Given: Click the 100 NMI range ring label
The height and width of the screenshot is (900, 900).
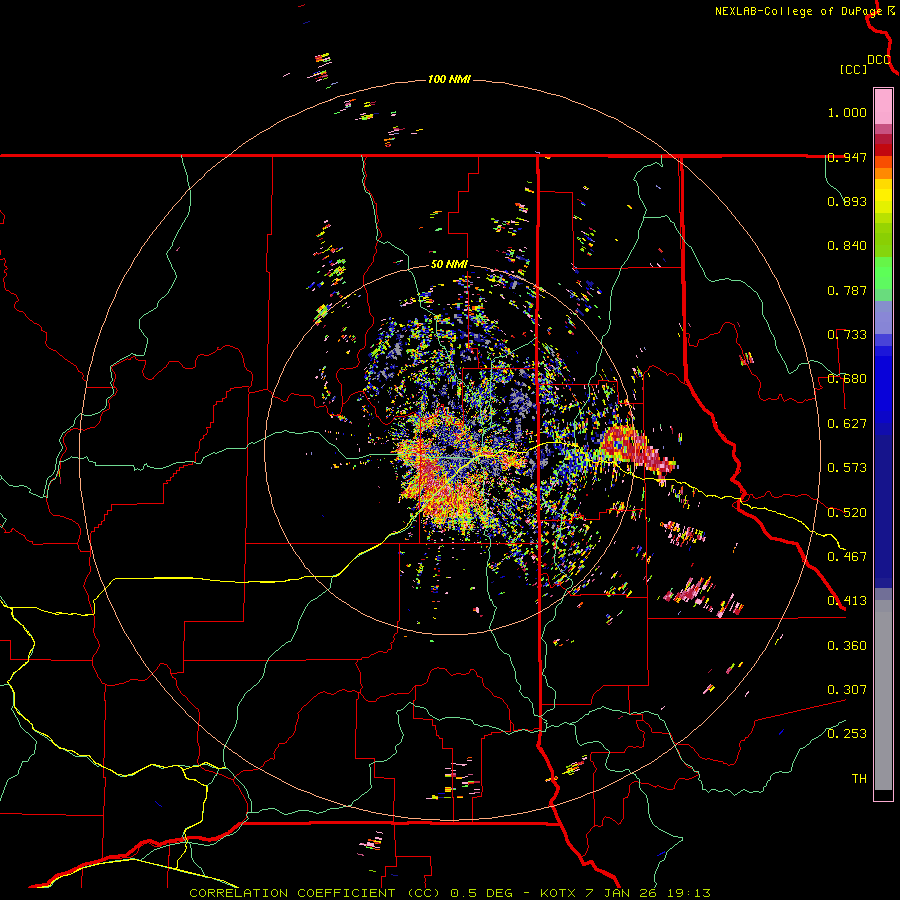Looking at the screenshot, I should tap(449, 79).
